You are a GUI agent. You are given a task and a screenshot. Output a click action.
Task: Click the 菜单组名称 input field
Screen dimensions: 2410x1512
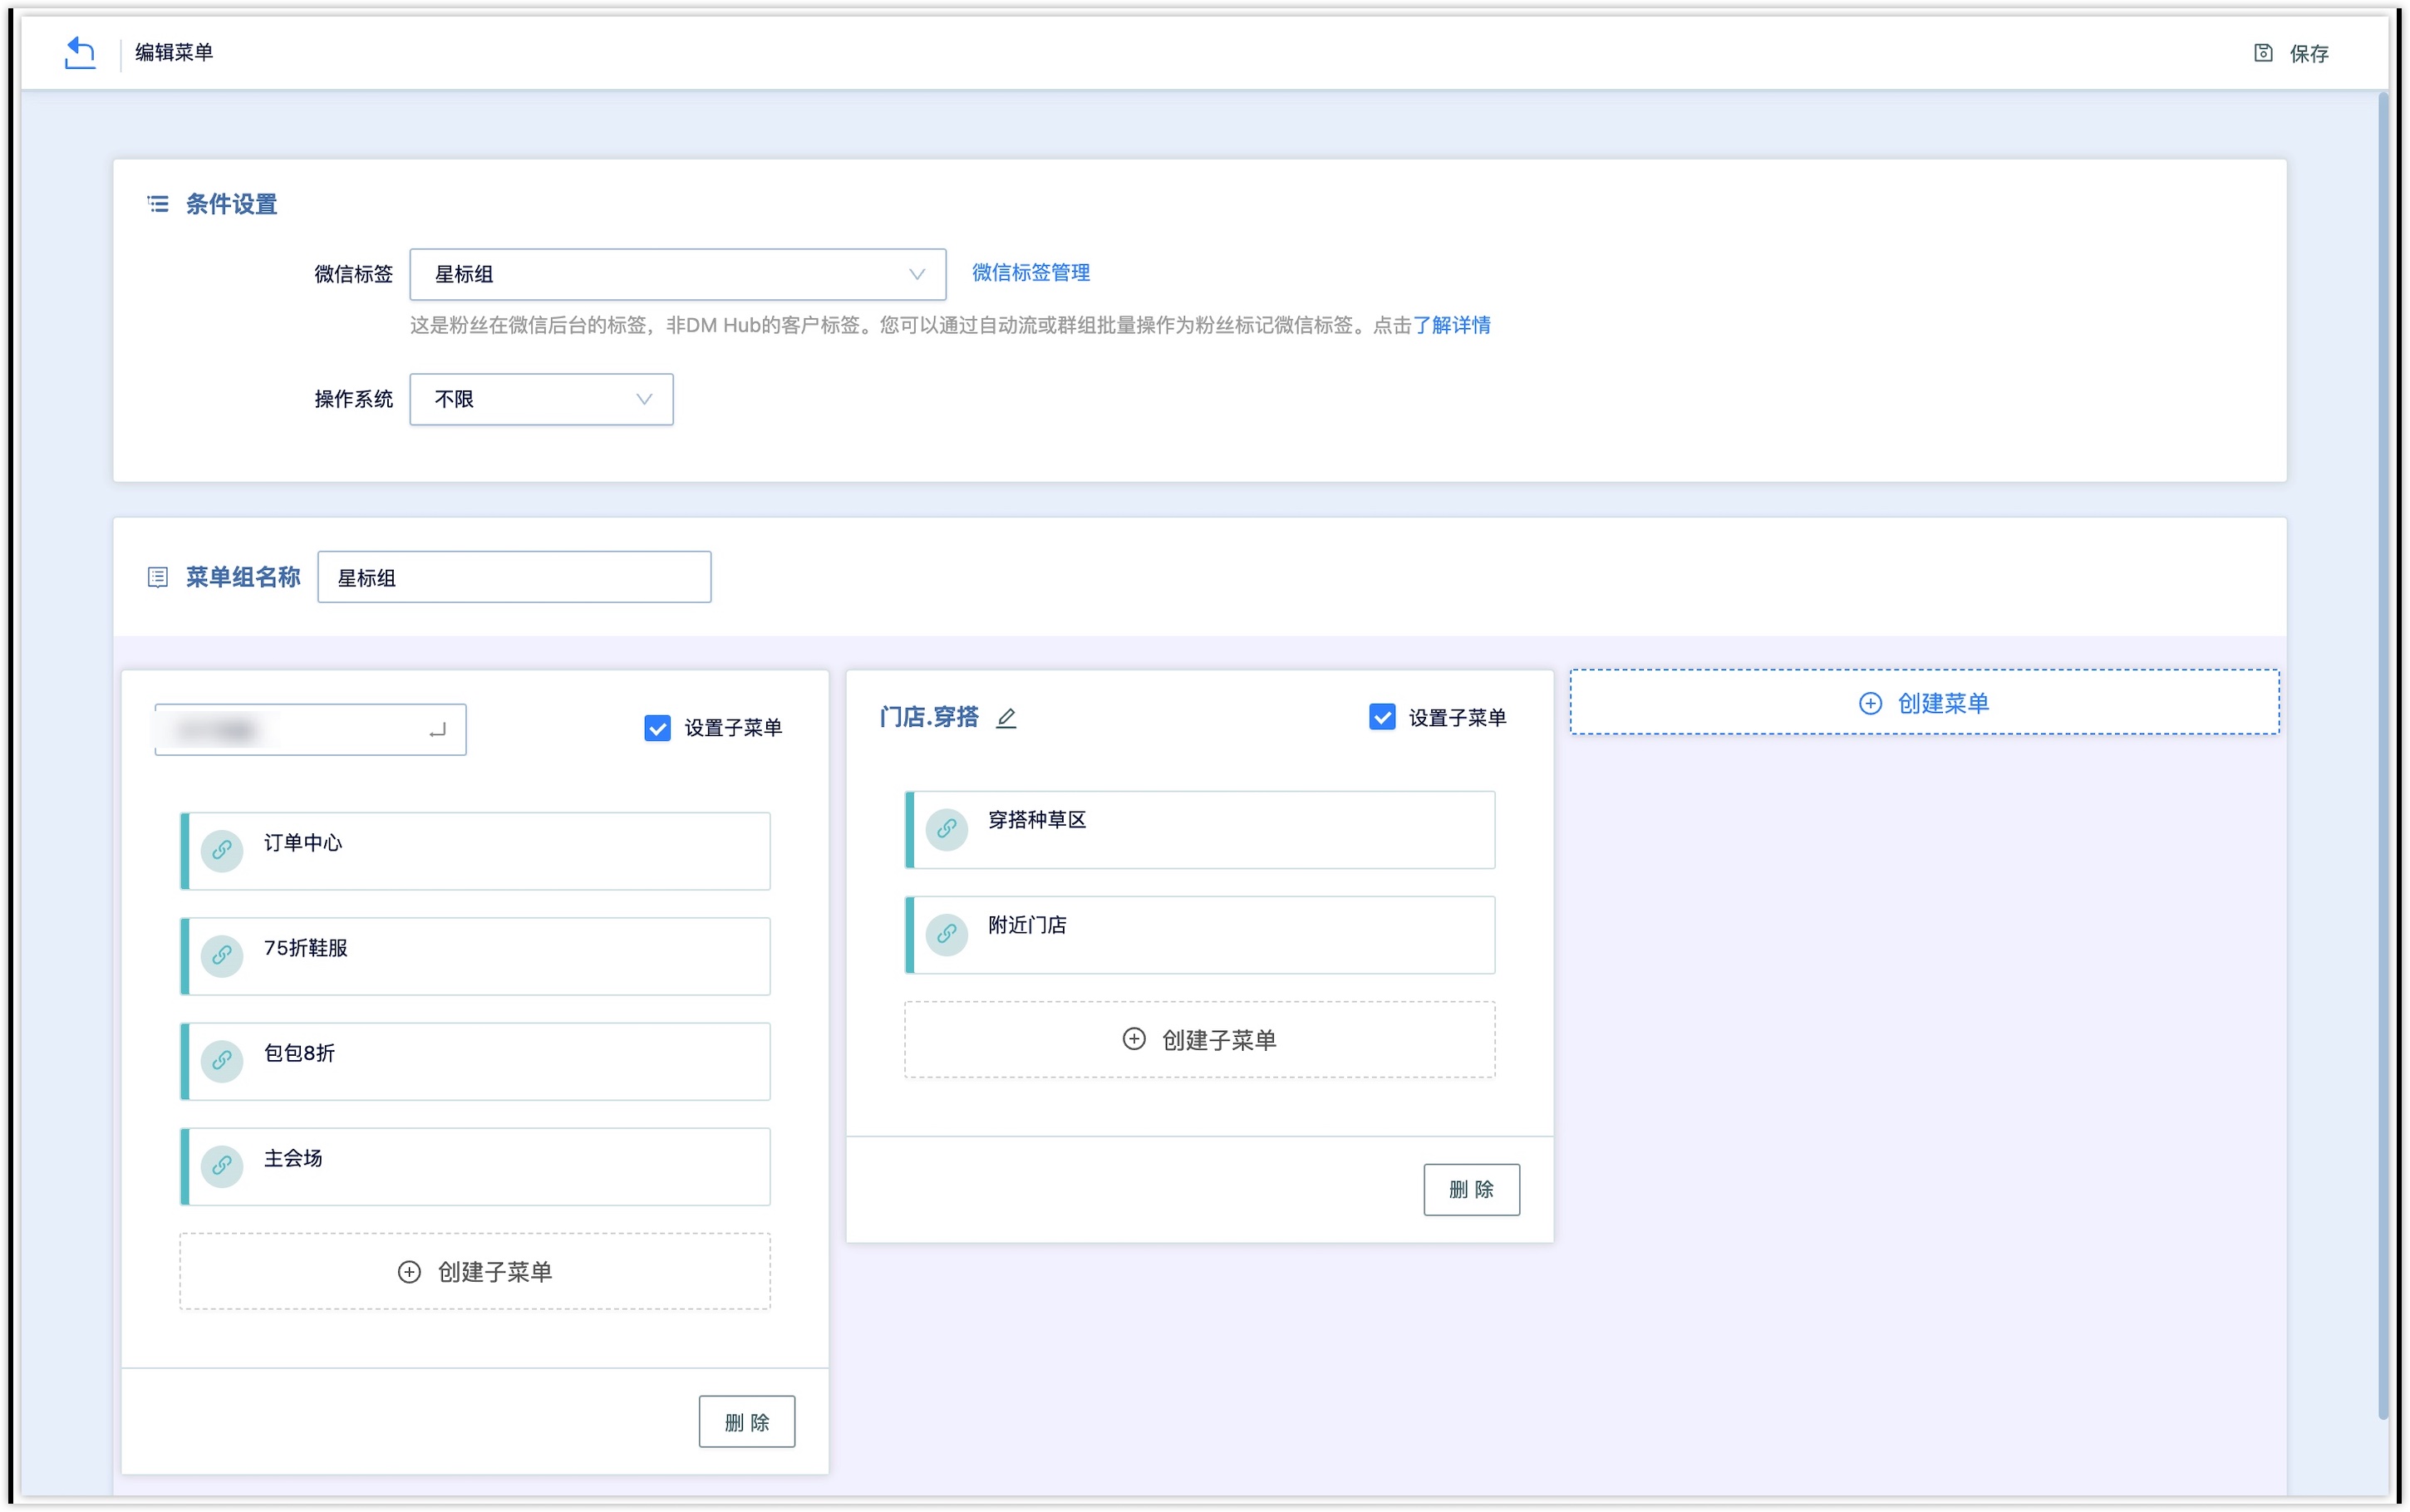(514, 577)
